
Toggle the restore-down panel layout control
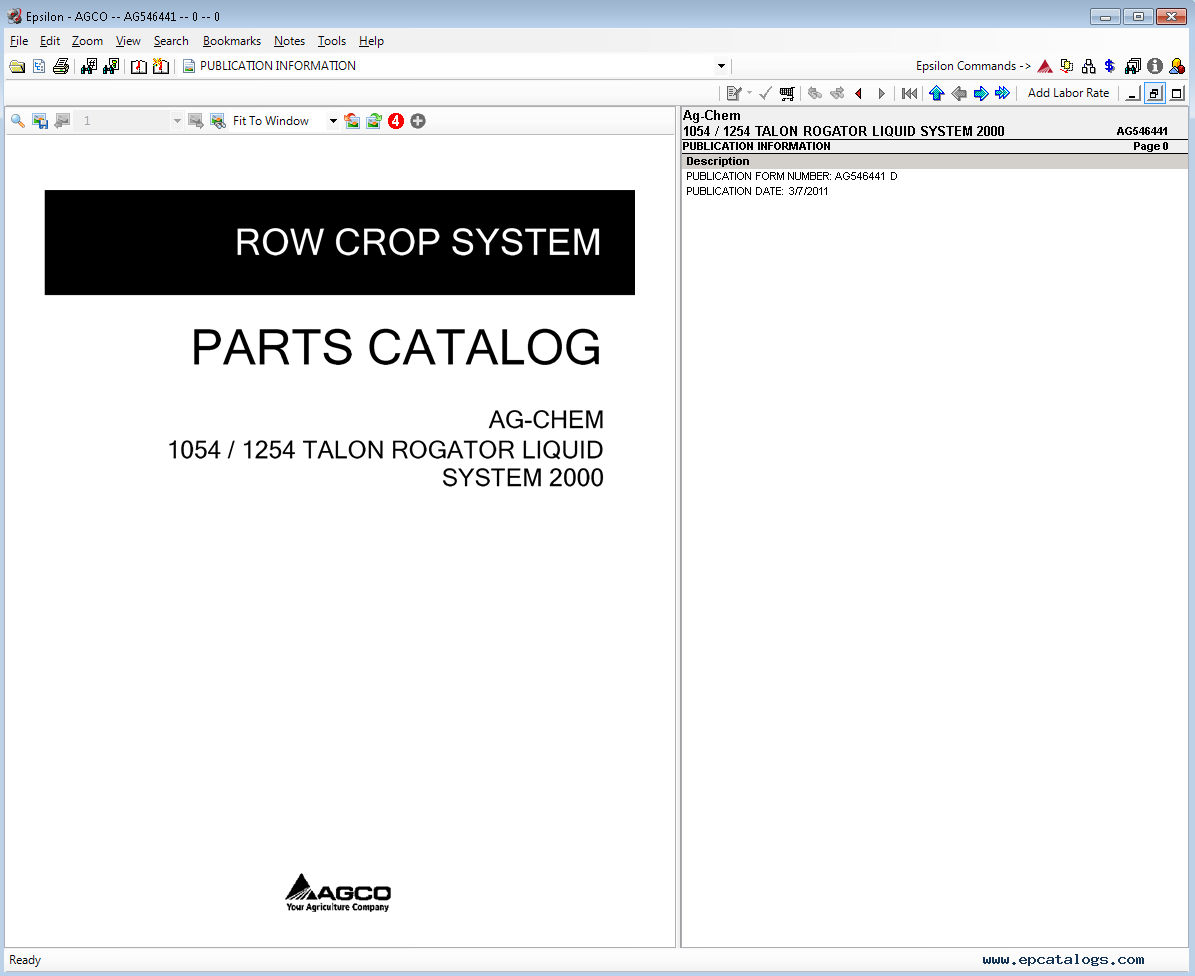click(1154, 92)
